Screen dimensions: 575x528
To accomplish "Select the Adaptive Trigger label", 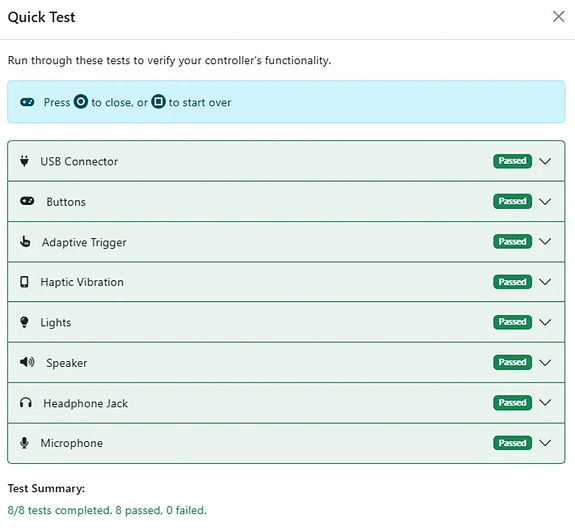I will coord(84,243).
